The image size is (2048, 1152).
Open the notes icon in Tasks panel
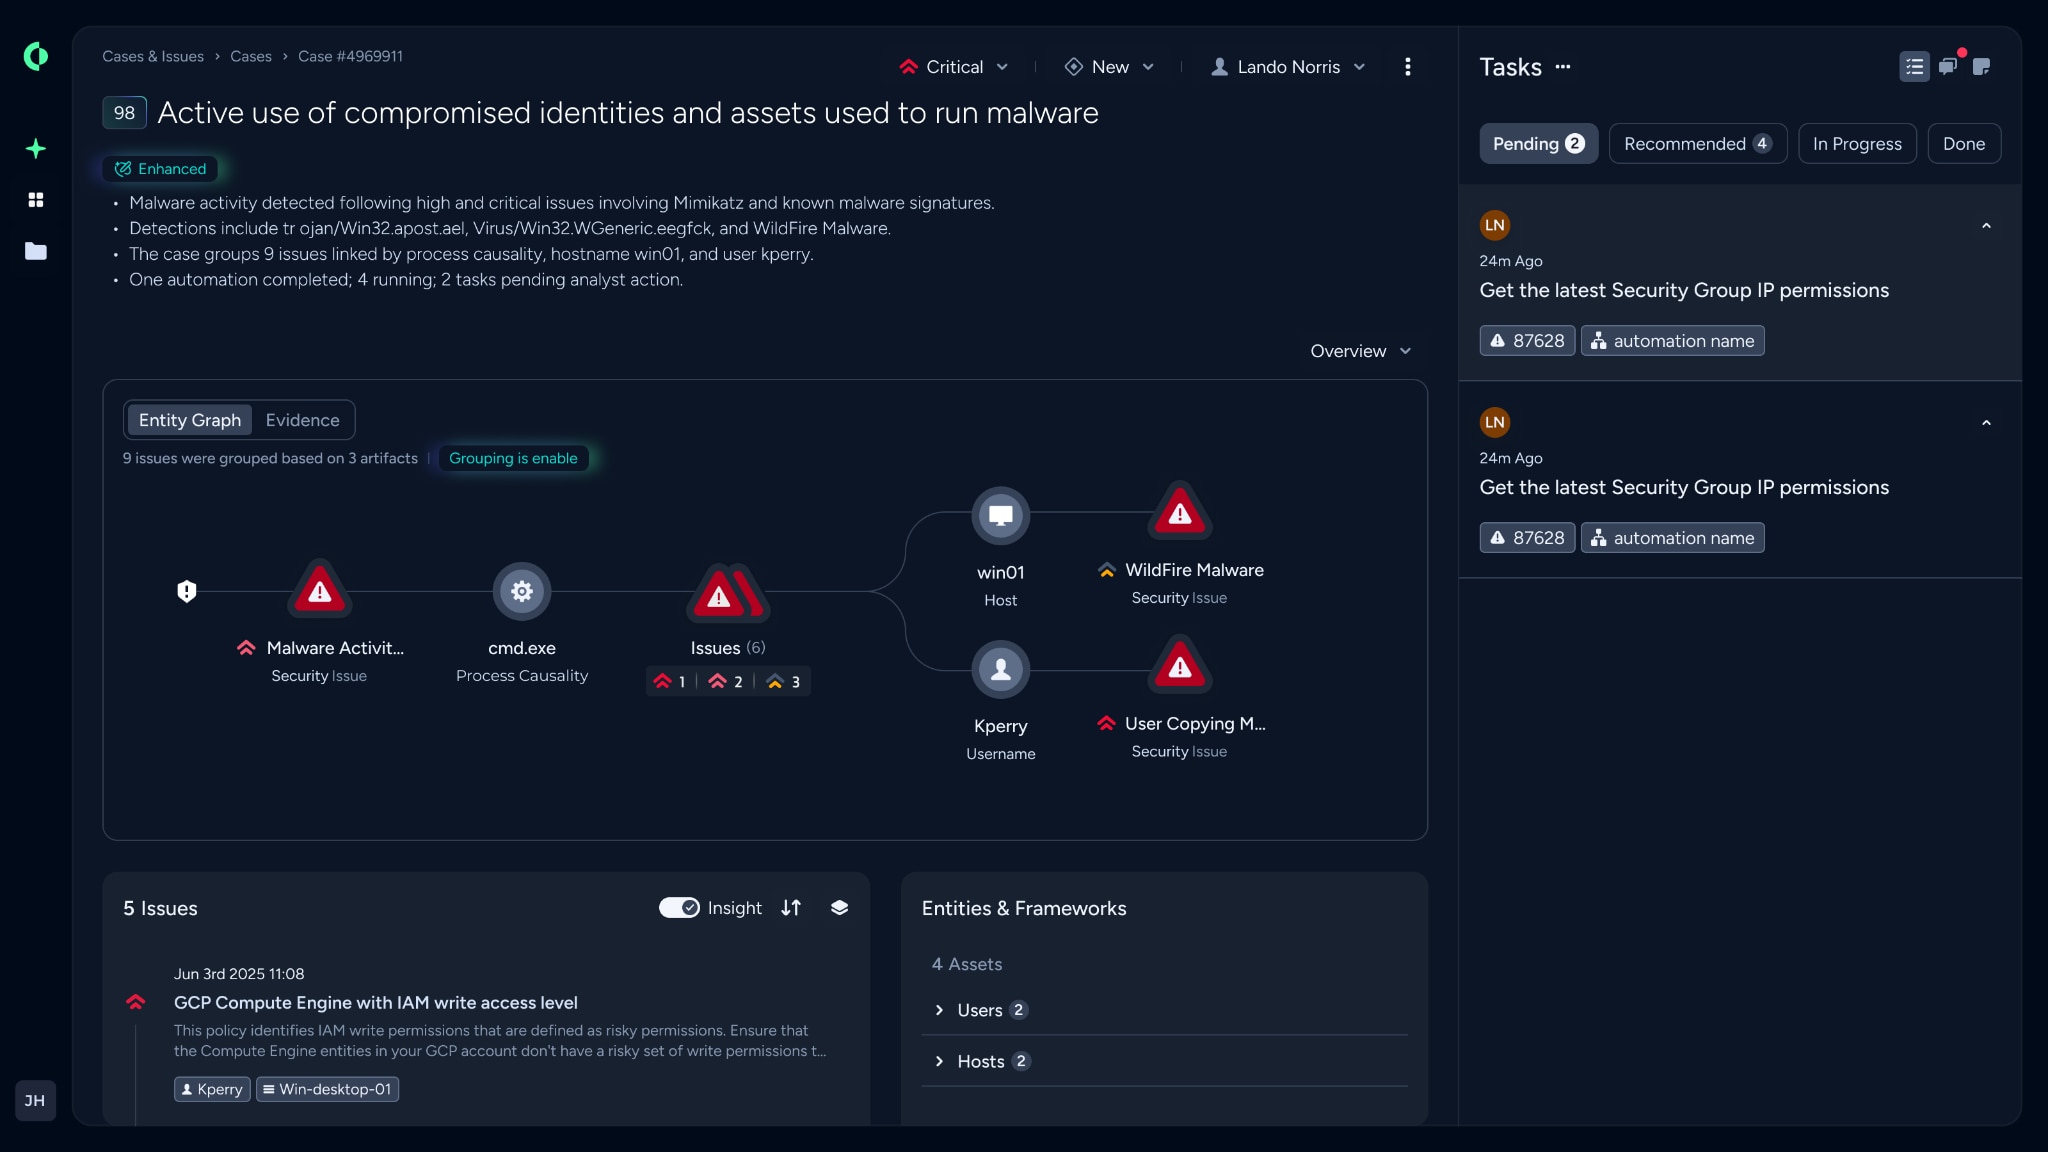(x=1981, y=67)
